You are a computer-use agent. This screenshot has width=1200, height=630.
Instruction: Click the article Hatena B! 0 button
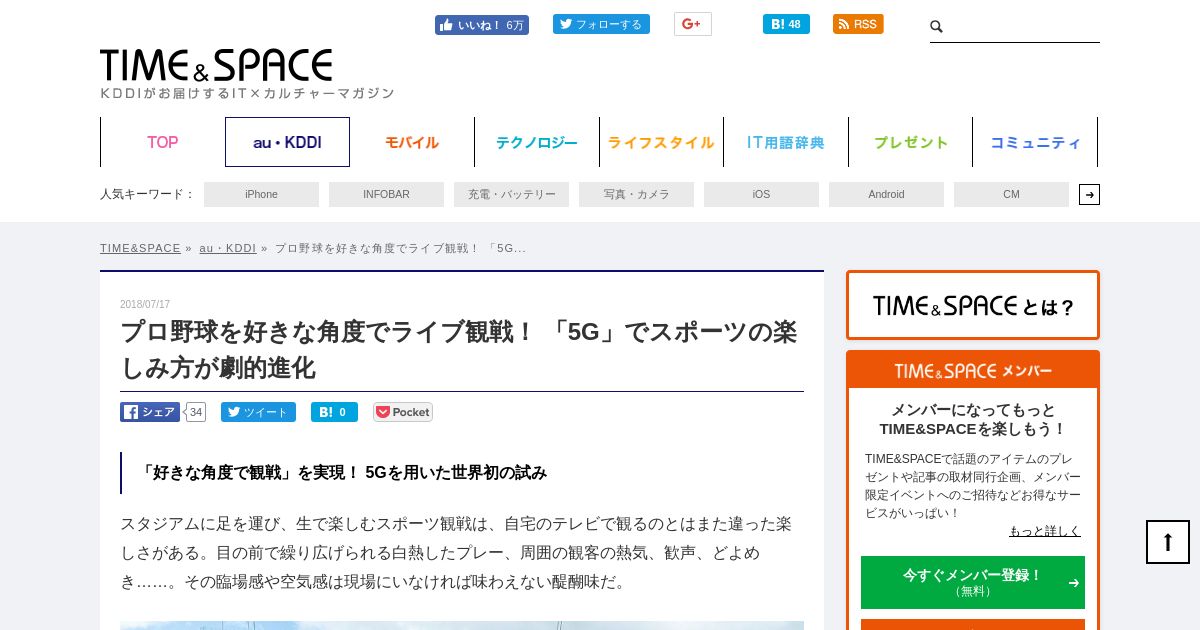tap(334, 412)
